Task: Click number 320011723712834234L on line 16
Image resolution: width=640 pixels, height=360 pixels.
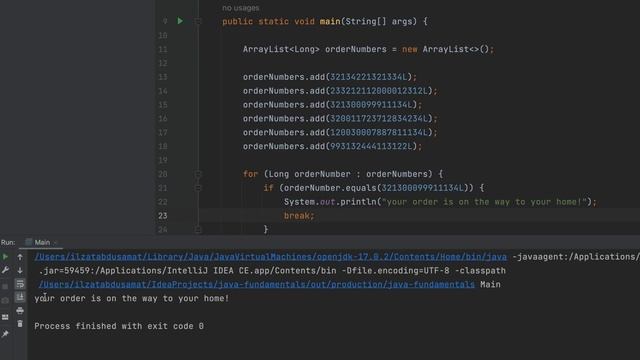Action: pos(379,119)
